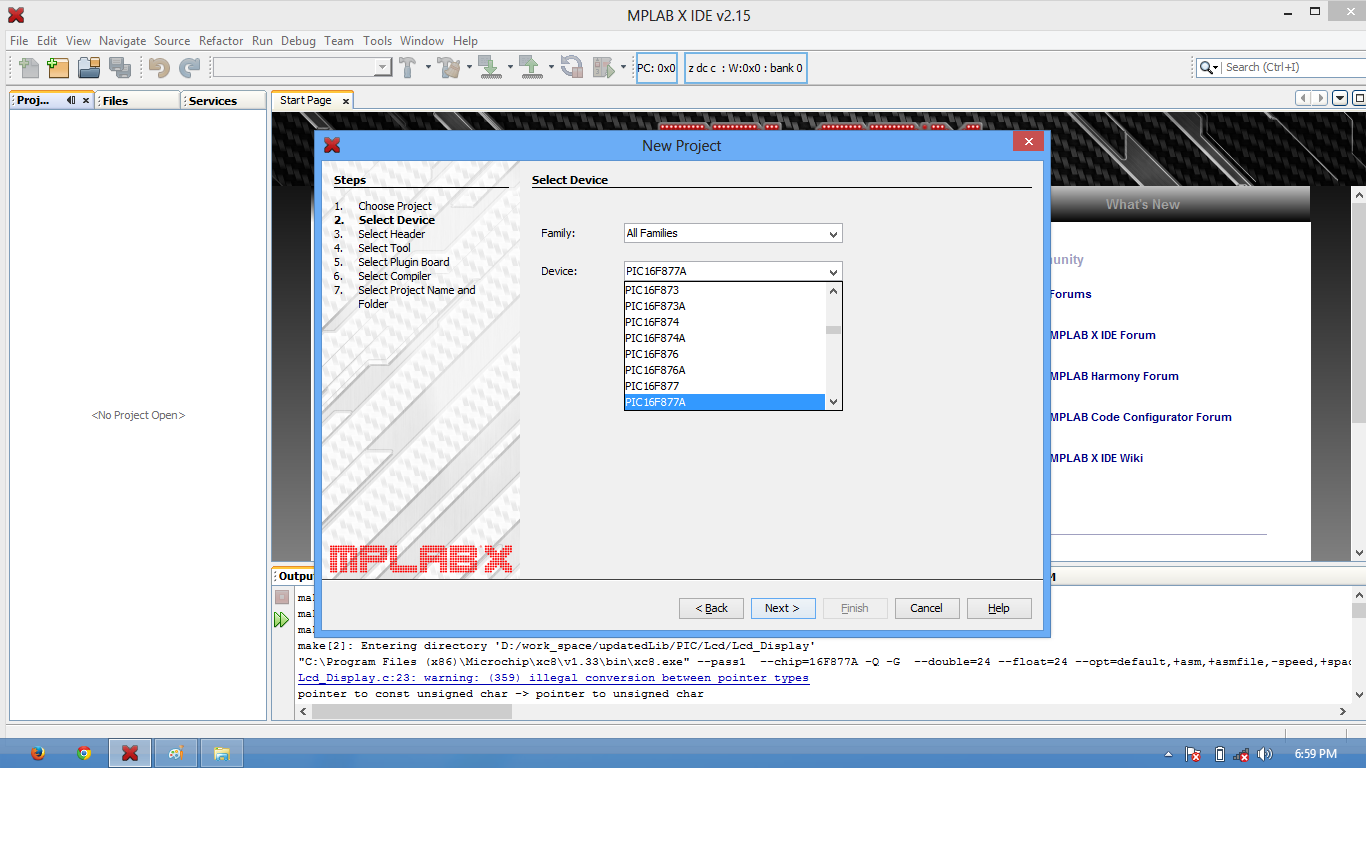Click Read Device Memory upload icon

tap(530, 68)
